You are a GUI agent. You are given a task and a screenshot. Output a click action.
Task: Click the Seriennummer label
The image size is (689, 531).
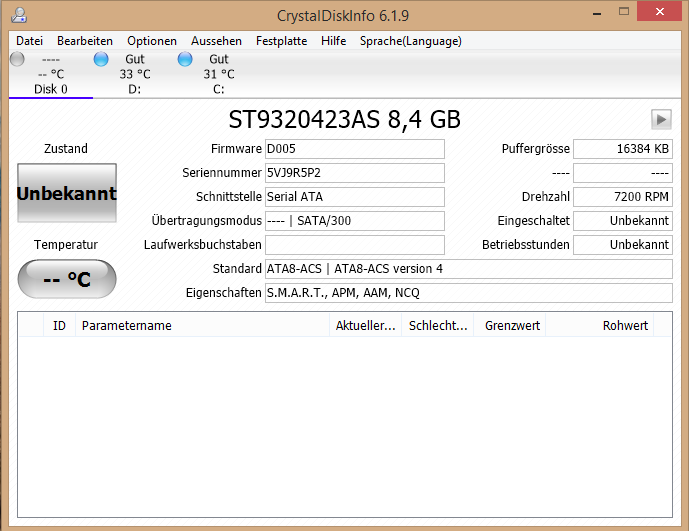(222, 173)
